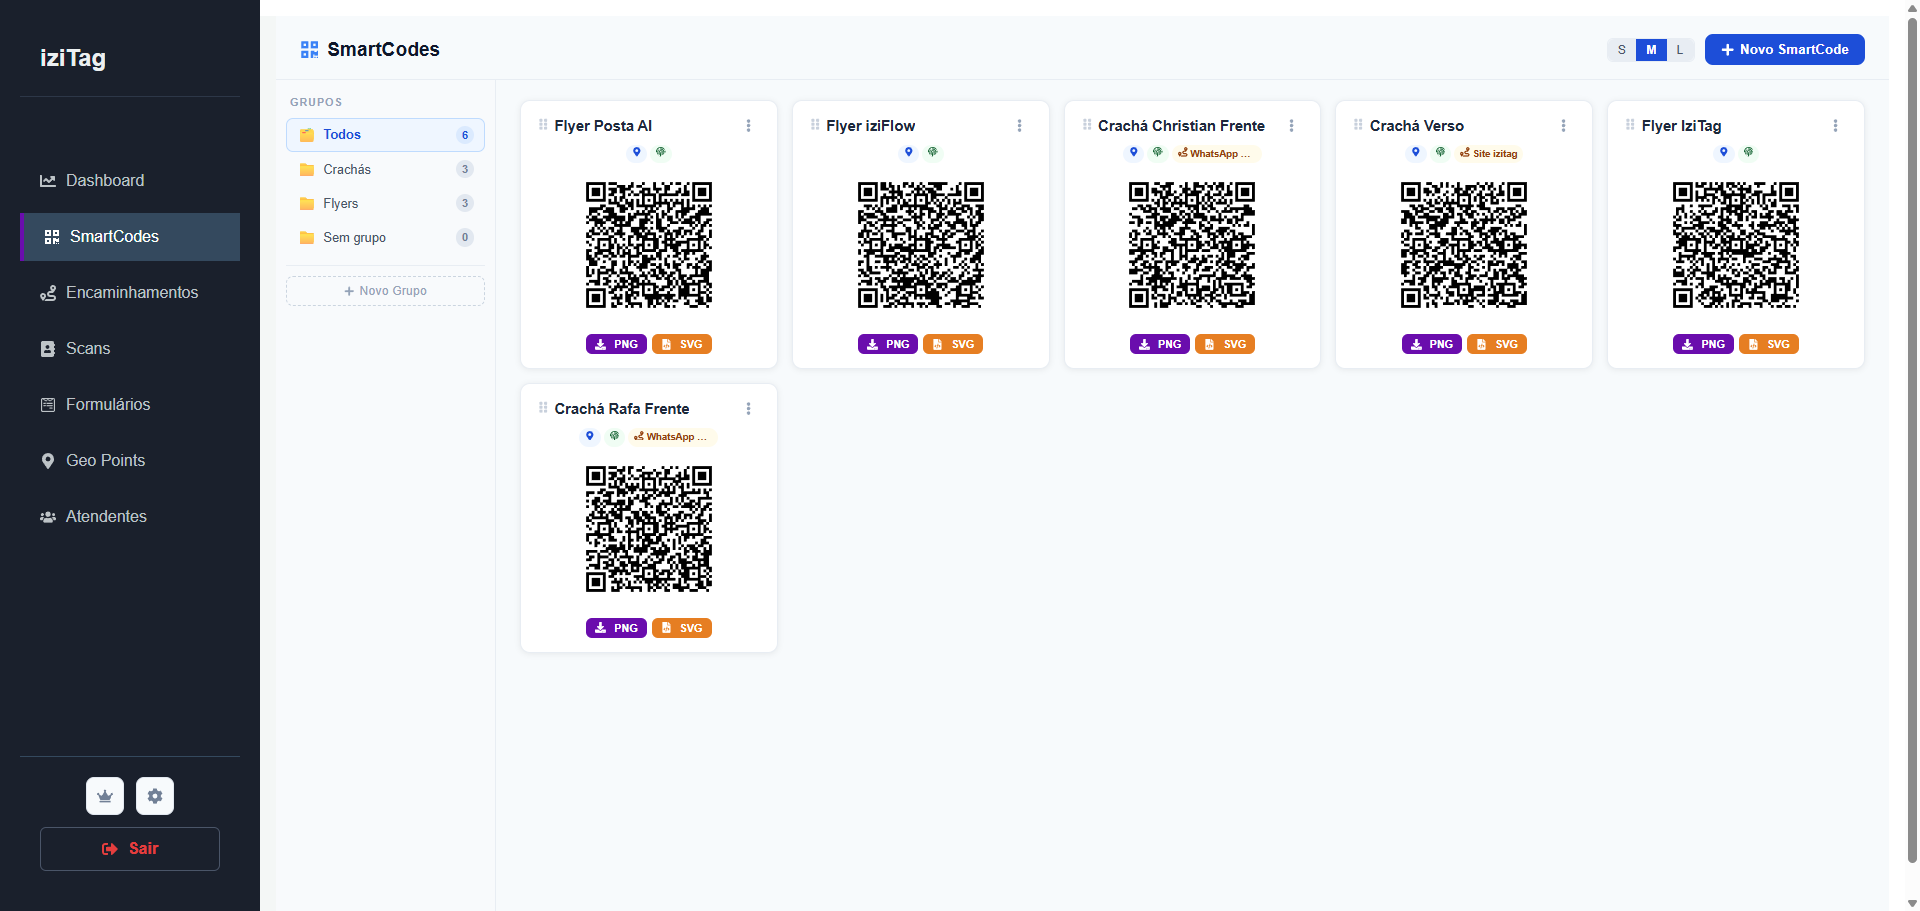Click the WhatsApp tag on Crachá Christian Frente
Screen dimensions: 1920x911
[1214, 154]
